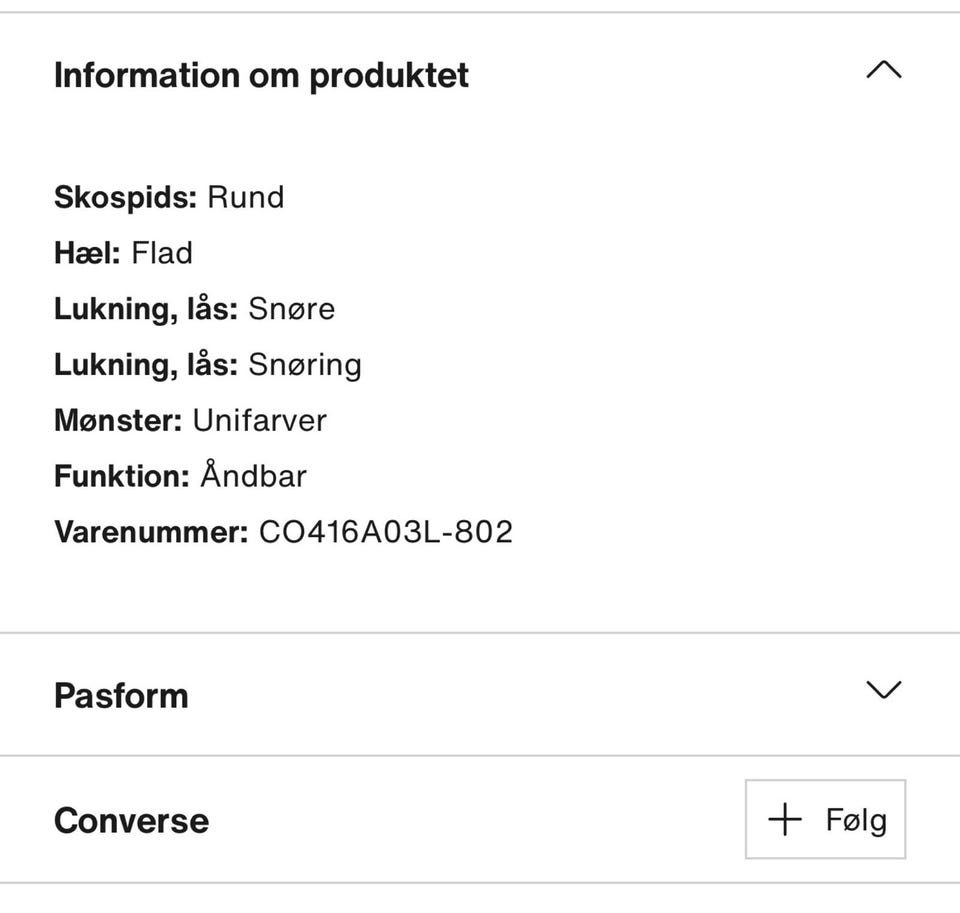Select the Hæl label text
960x913 pixels.
click(87, 253)
